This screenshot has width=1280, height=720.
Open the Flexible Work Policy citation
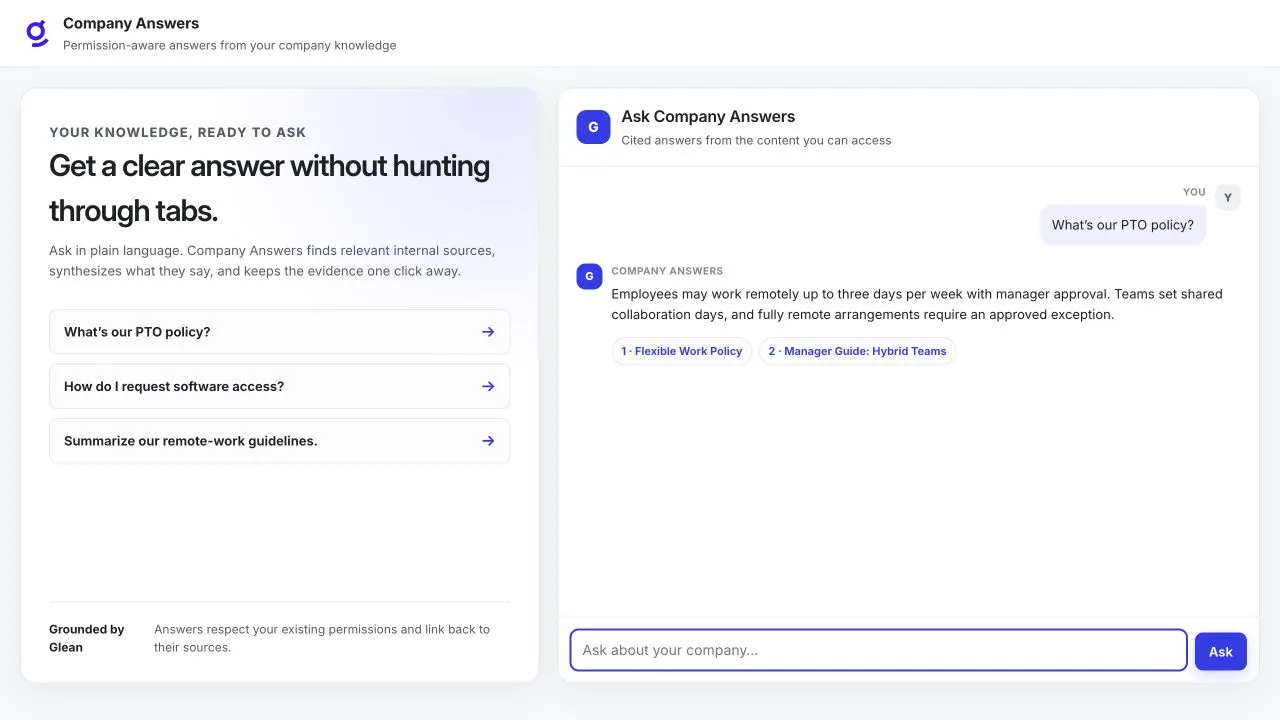[x=682, y=351]
